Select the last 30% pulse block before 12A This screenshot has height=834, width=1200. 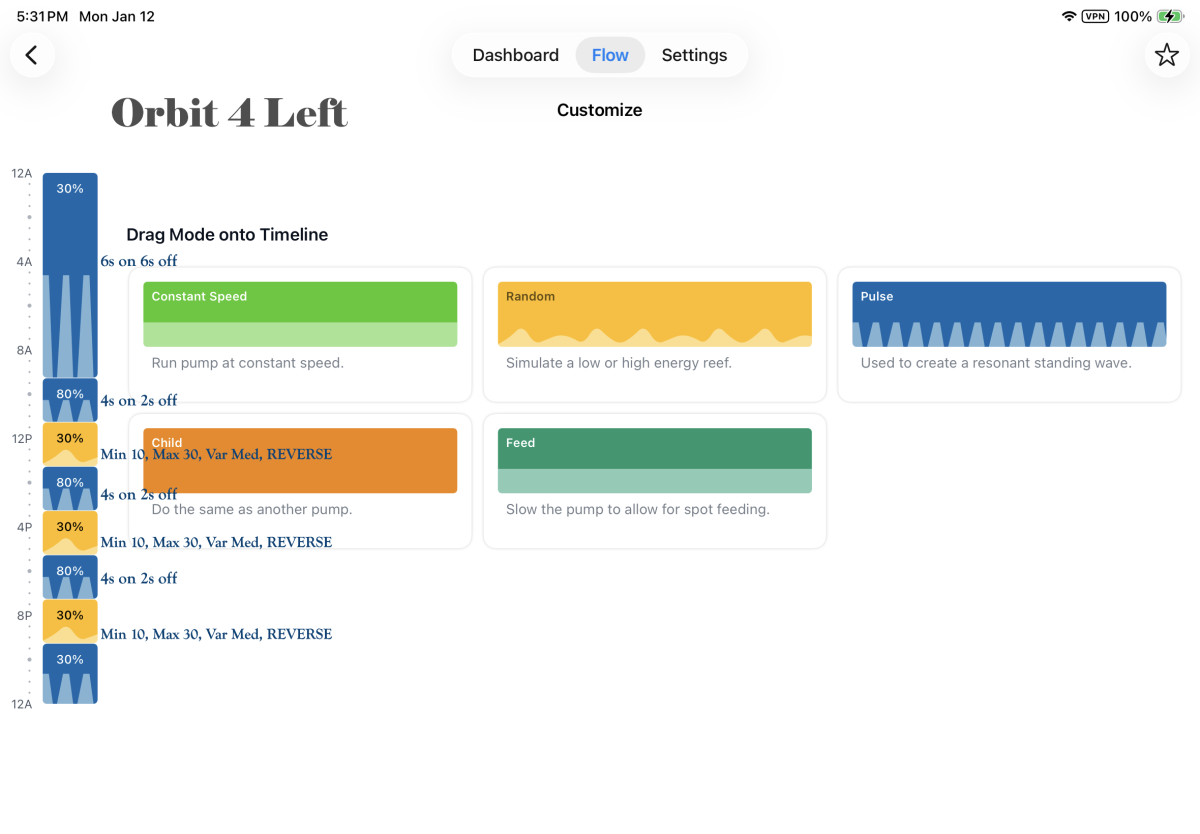70,673
